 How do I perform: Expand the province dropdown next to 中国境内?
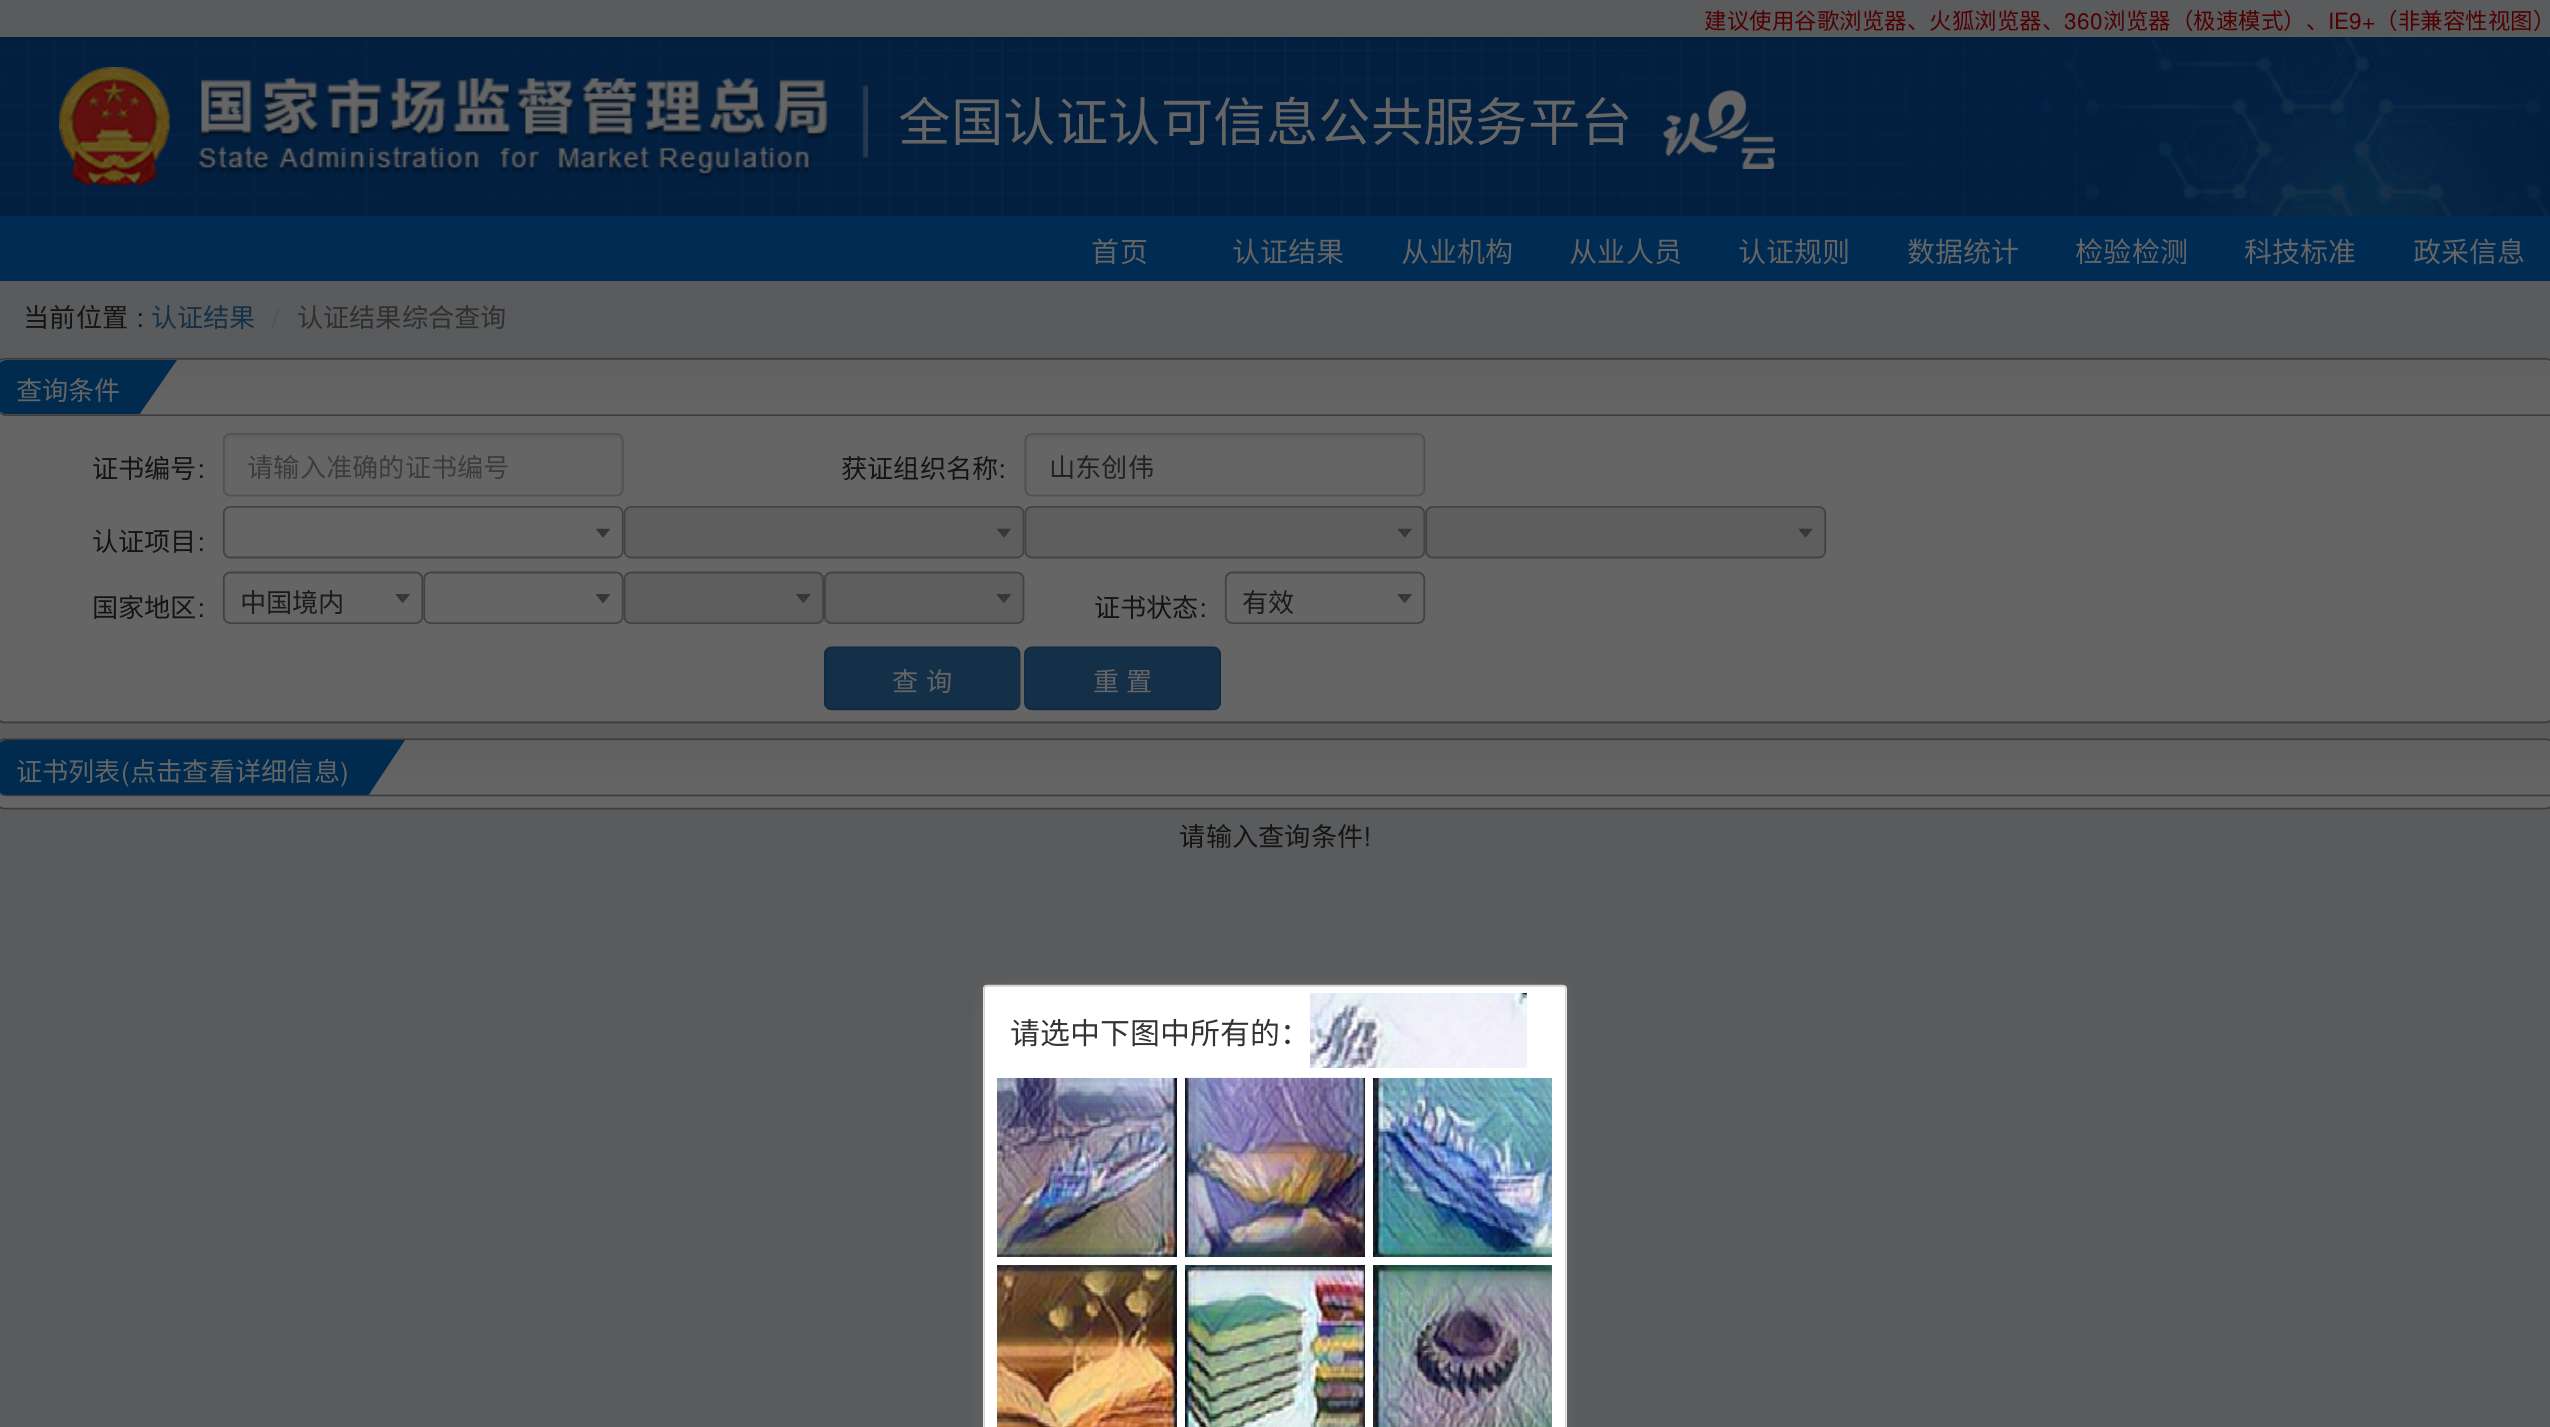tap(522, 599)
